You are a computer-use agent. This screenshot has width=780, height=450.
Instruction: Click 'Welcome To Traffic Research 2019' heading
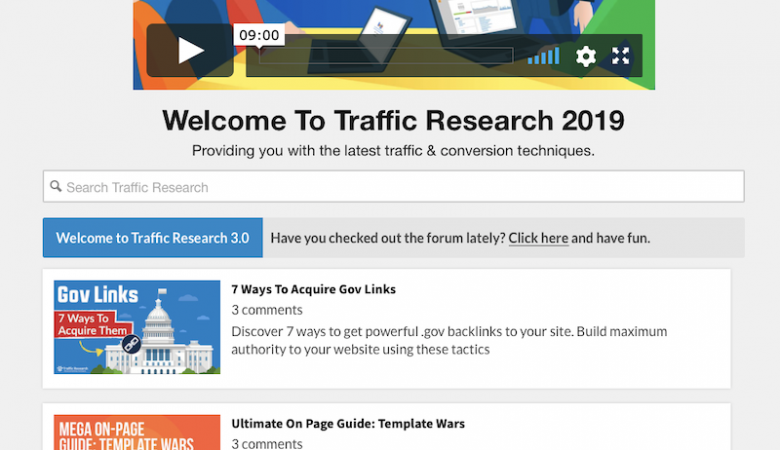393,120
